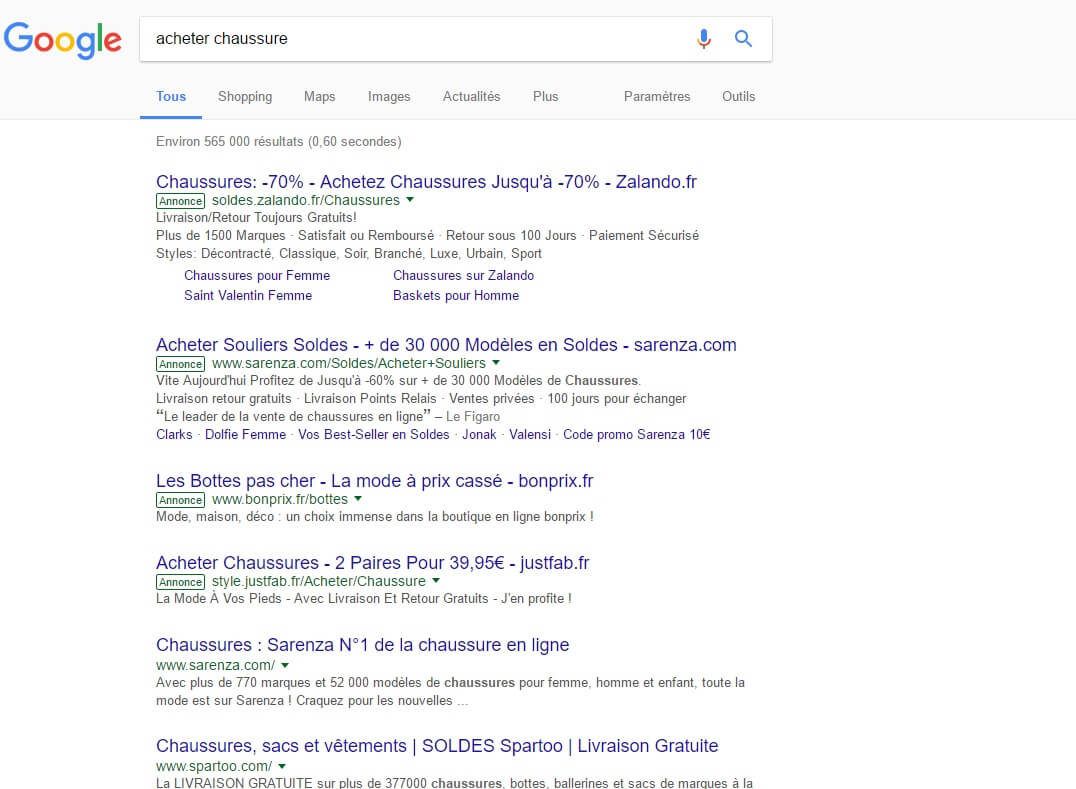1076x789 pixels.
Task: Click the Annonce badge of the justfab ad
Action: tap(180, 582)
